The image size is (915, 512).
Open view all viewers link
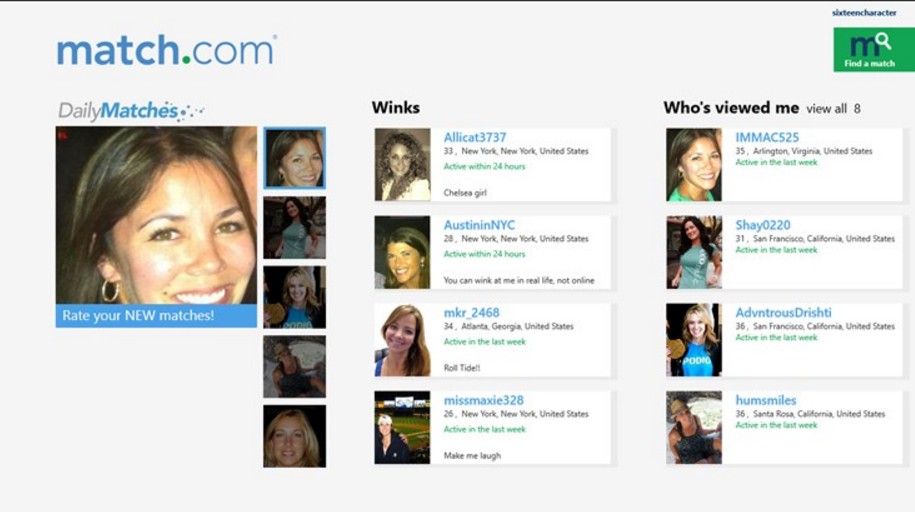(826, 109)
